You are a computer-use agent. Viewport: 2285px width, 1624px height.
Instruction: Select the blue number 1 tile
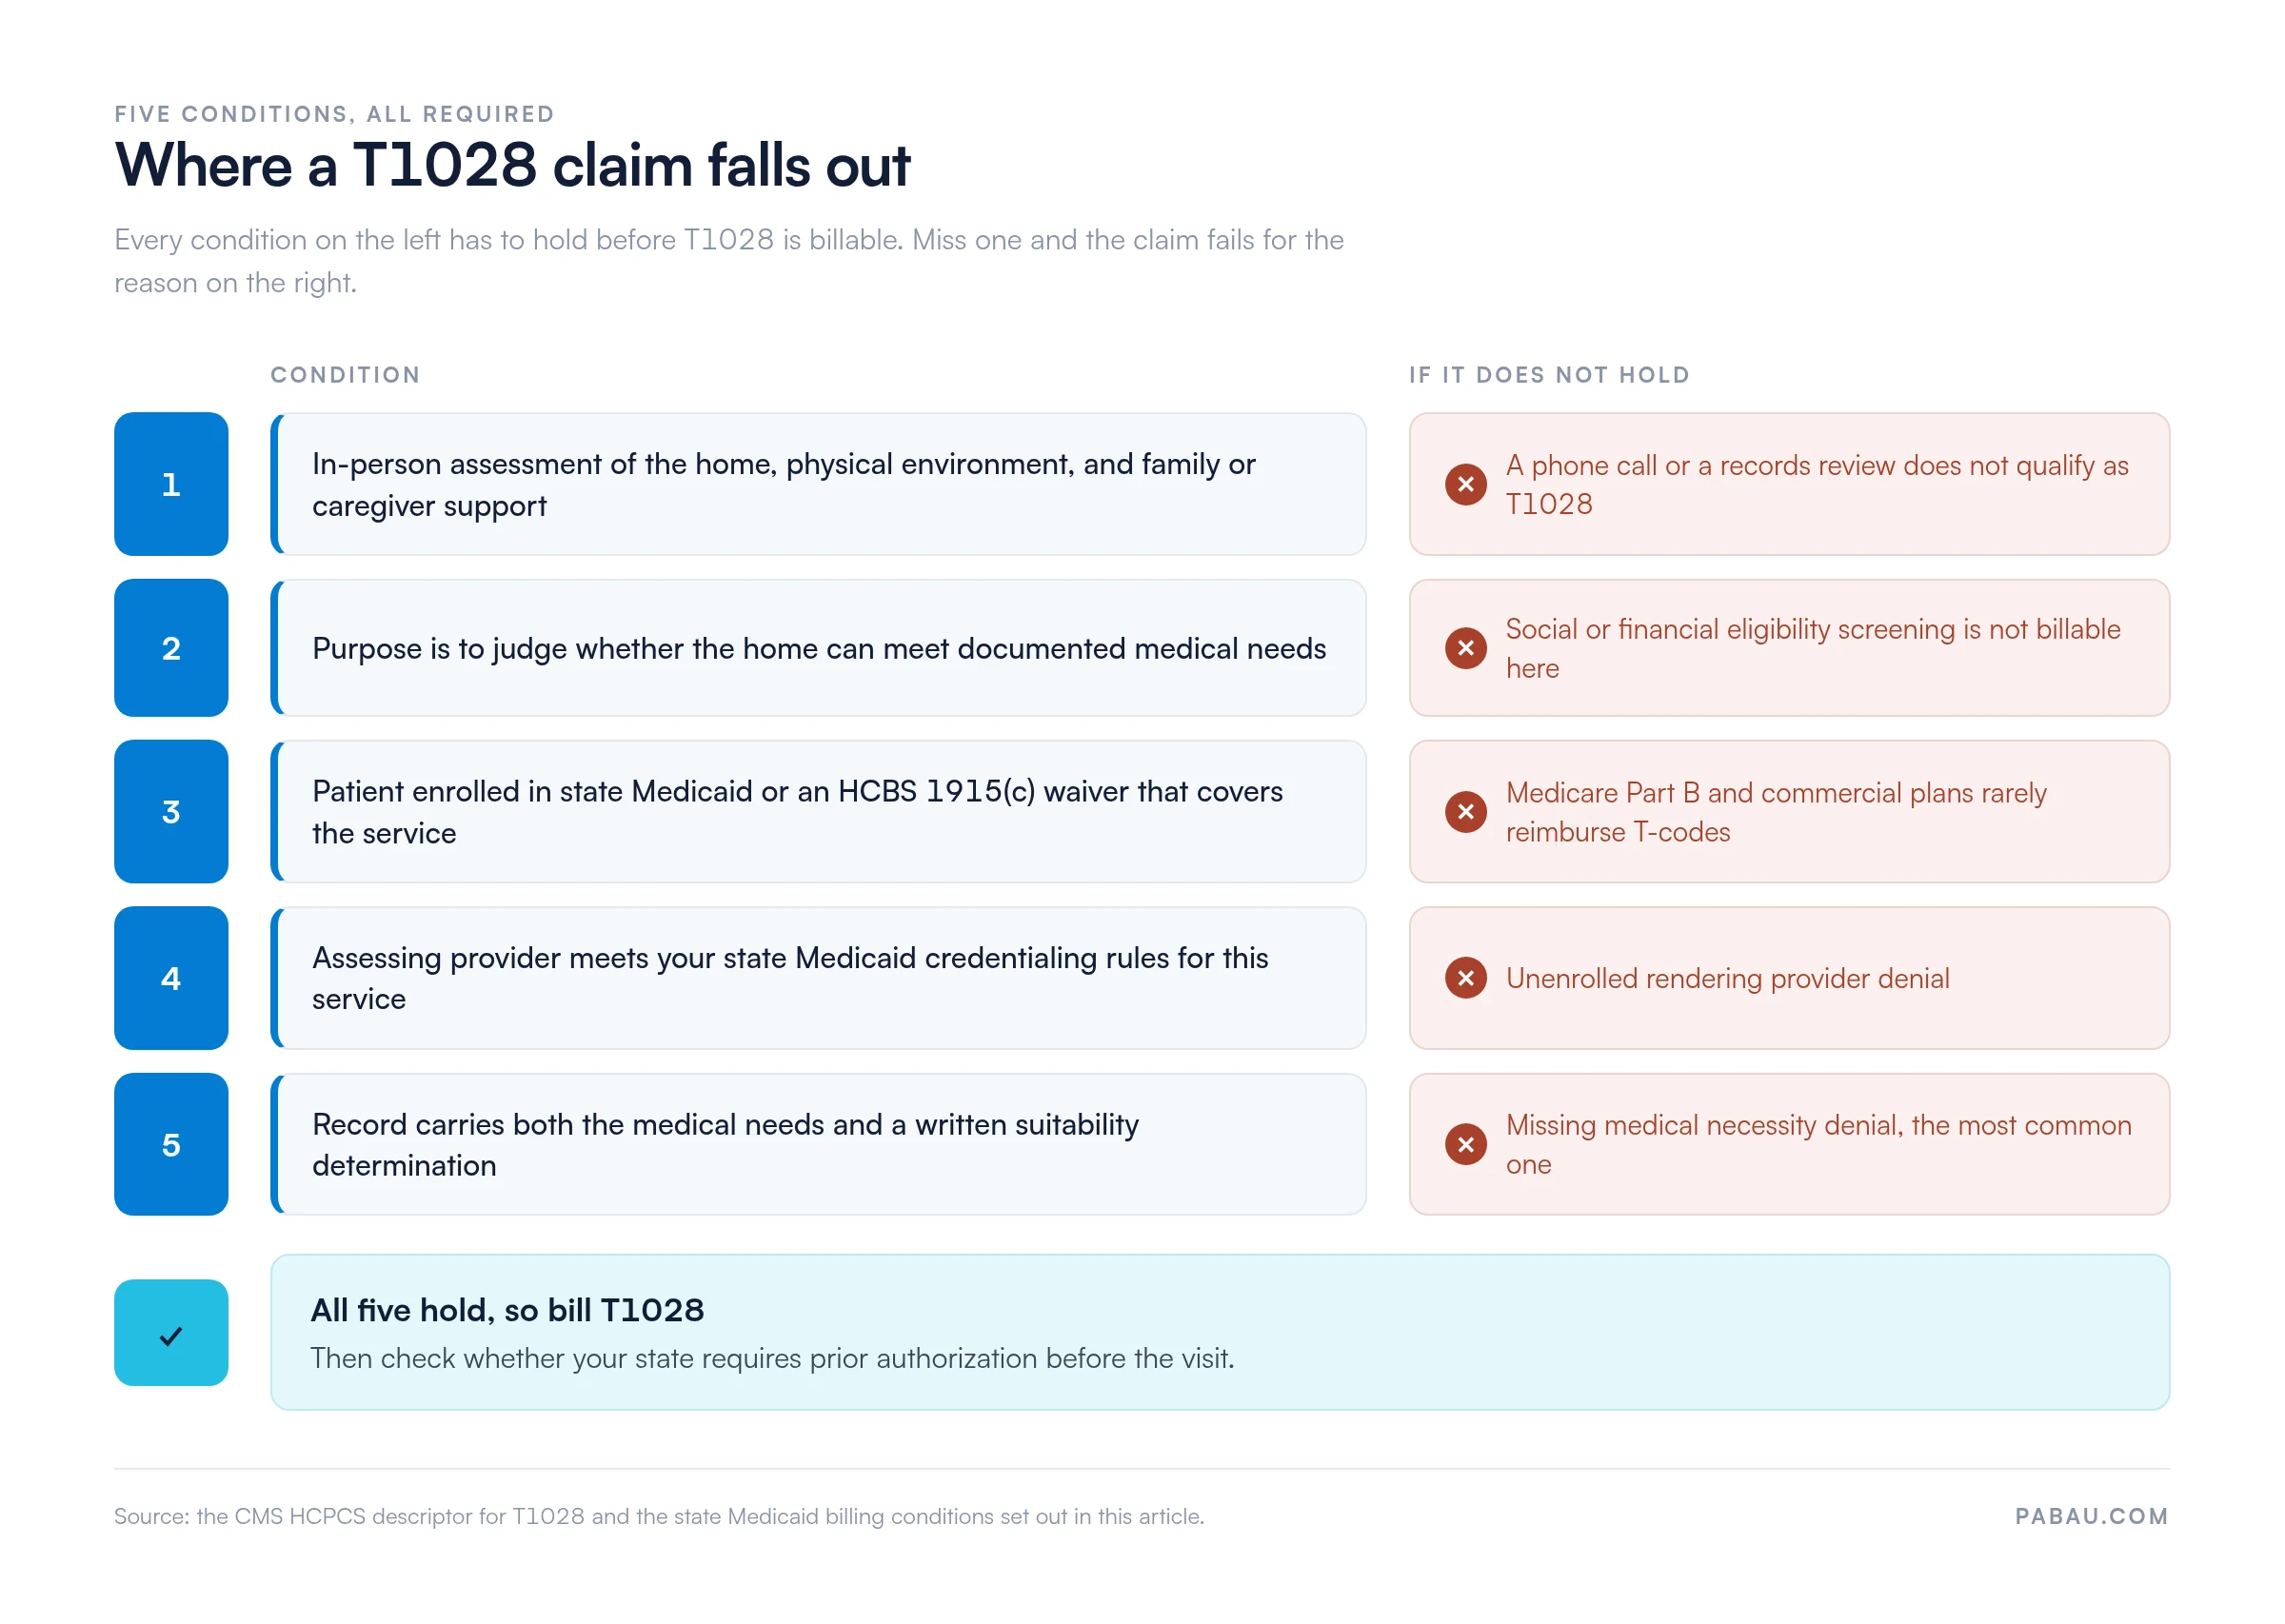171,484
